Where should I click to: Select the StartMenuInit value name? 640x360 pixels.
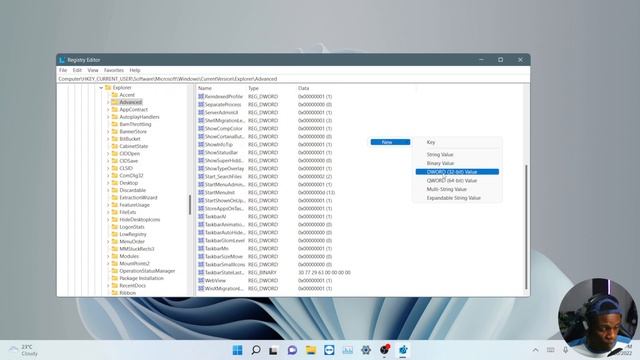(x=220, y=192)
